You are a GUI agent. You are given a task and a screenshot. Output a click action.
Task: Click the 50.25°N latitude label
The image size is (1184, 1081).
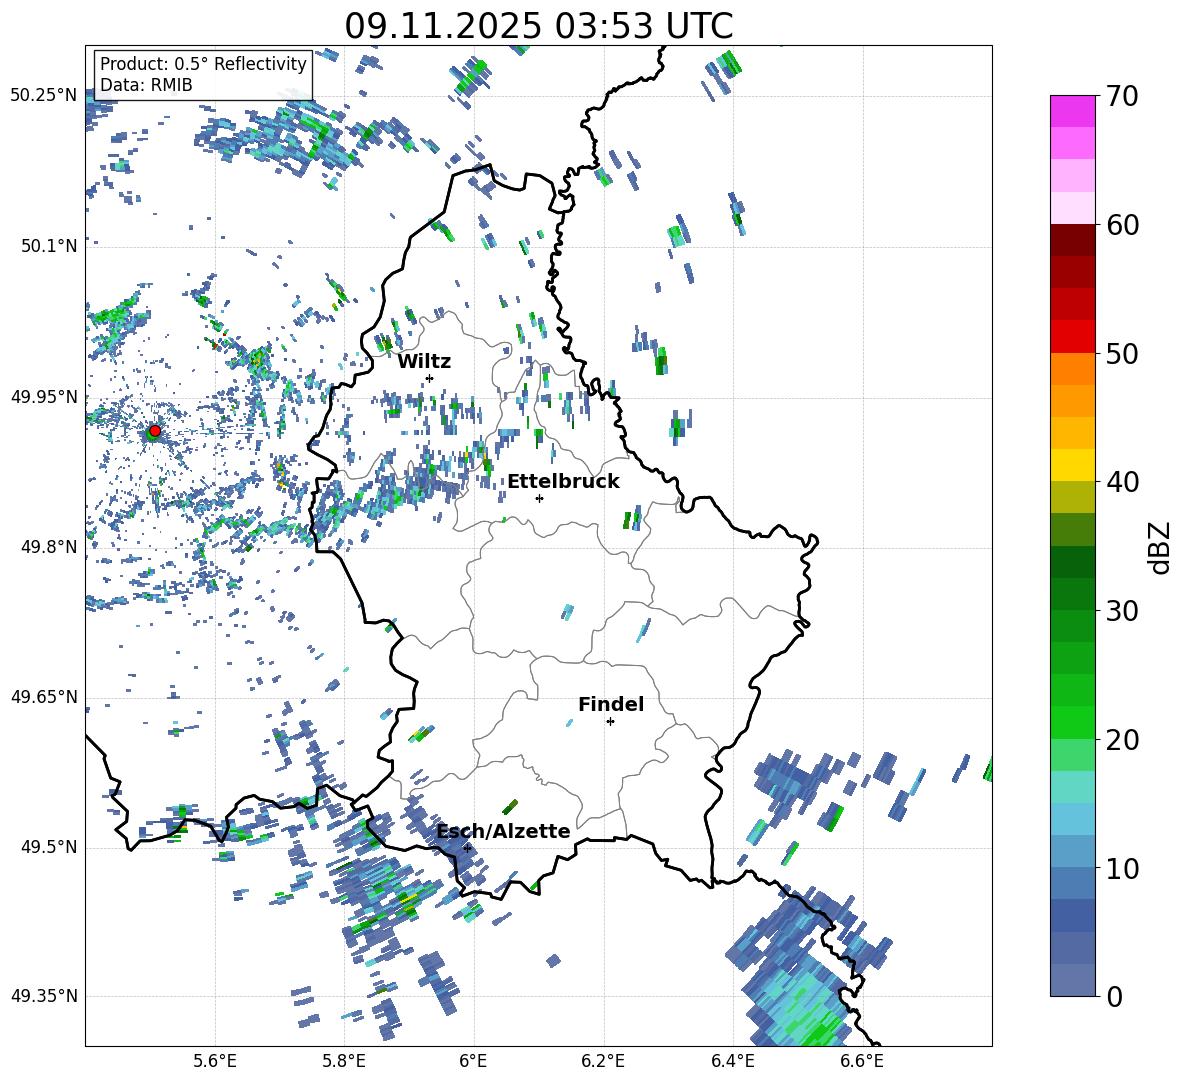[44, 95]
